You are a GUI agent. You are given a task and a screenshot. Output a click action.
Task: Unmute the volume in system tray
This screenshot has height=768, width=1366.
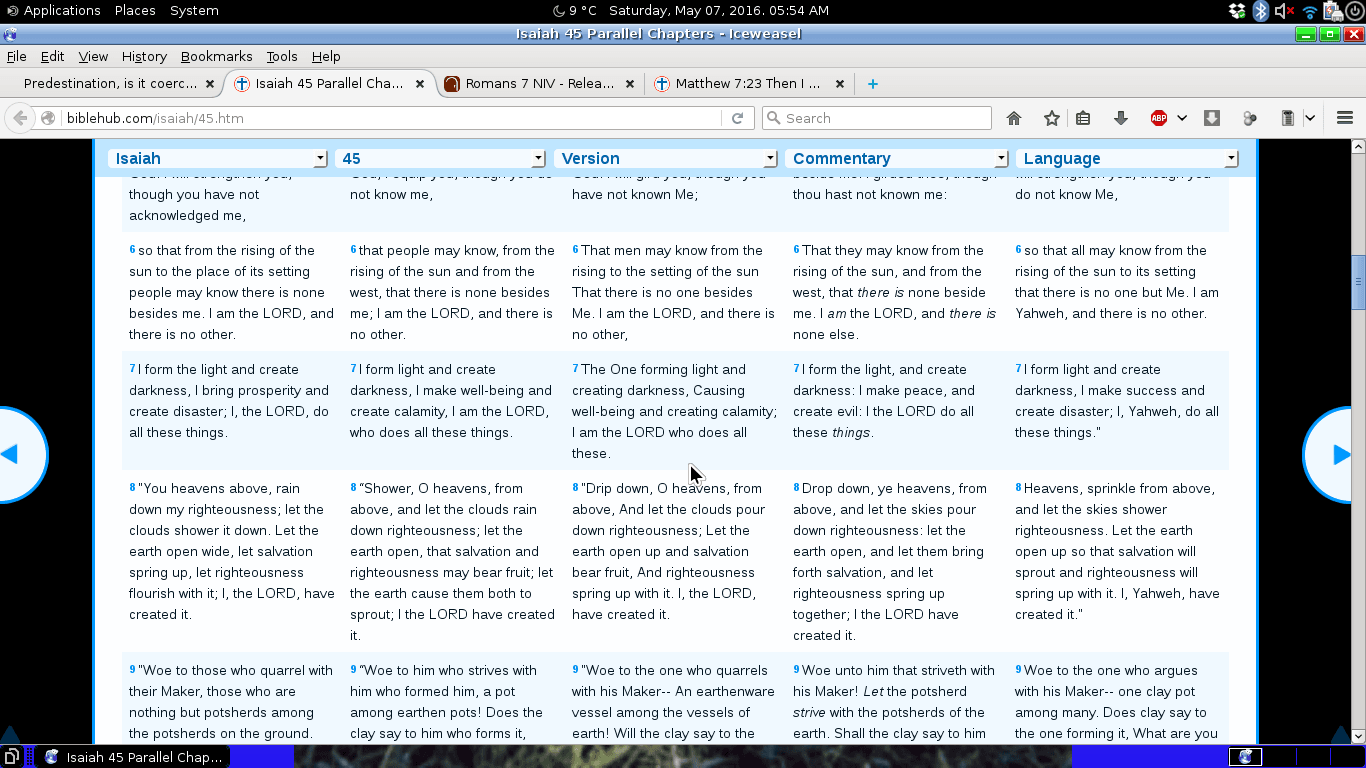click(1285, 11)
